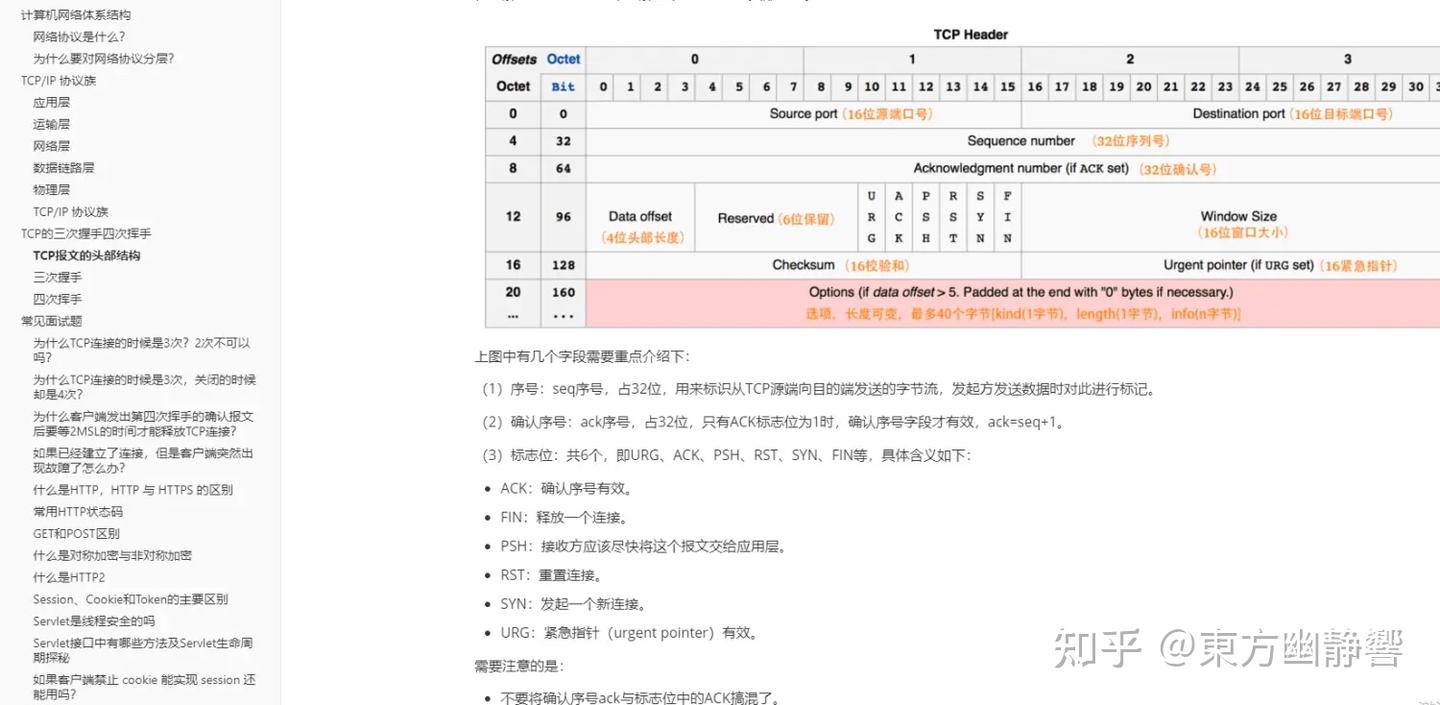Go to 常用HTTP状态码 section
Viewport: 1440px width, 705px height.
point(78,512)
